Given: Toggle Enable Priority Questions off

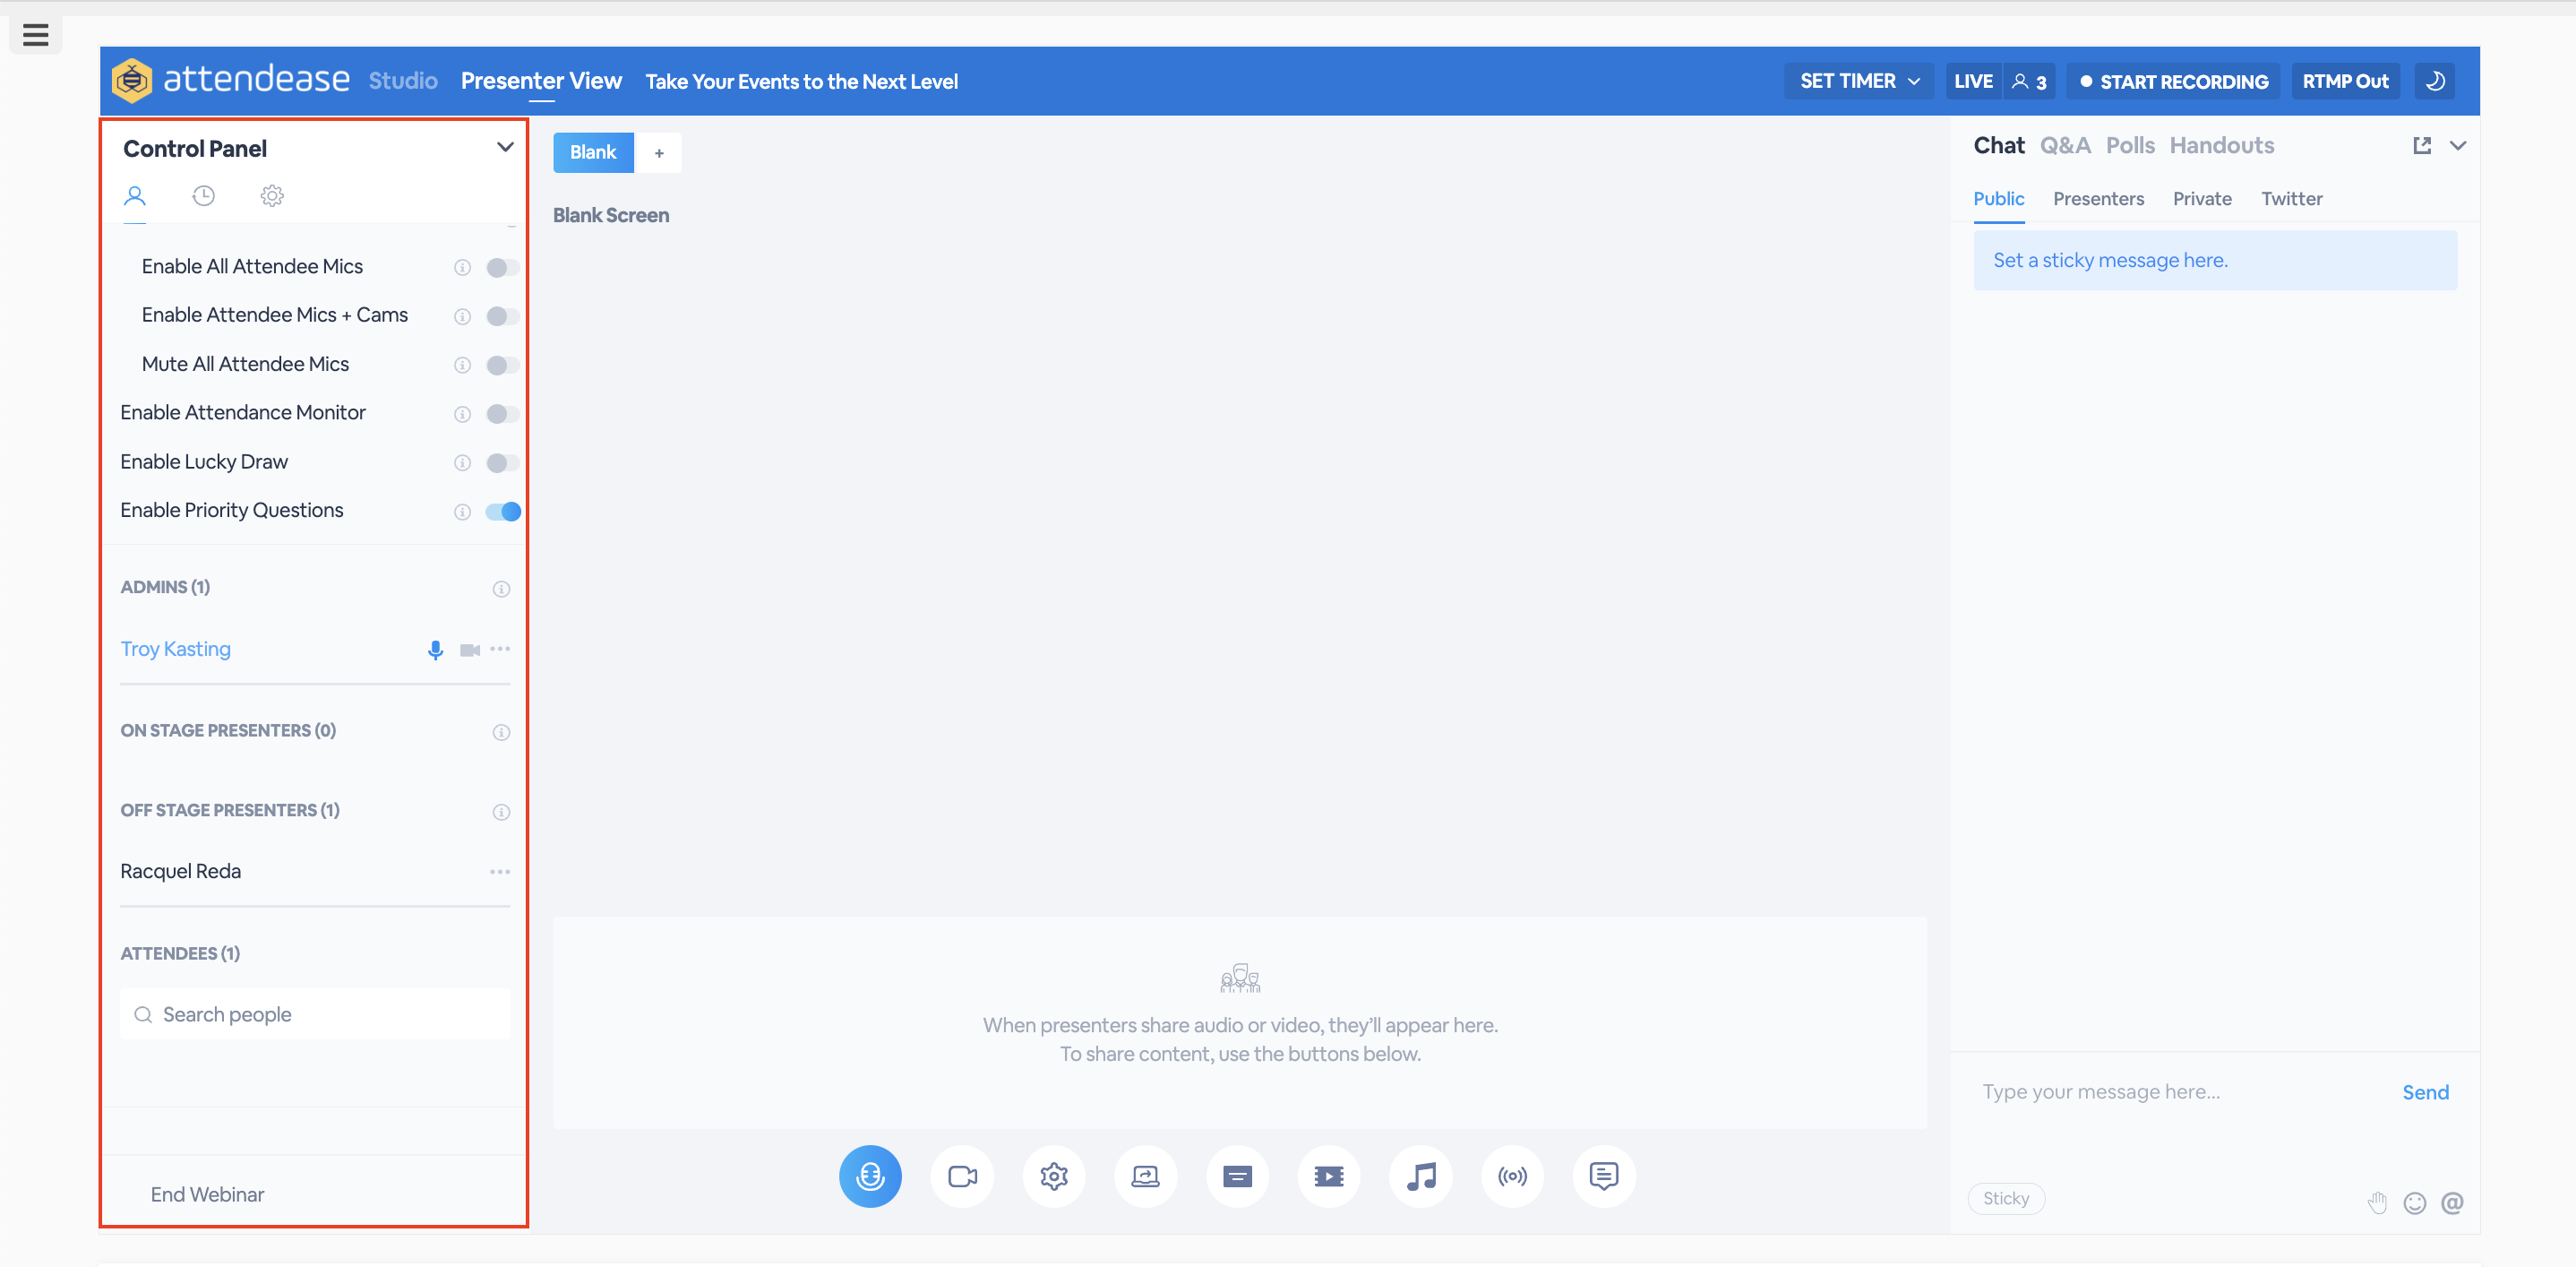Looking at the screenshot, I should pos(503,511).
